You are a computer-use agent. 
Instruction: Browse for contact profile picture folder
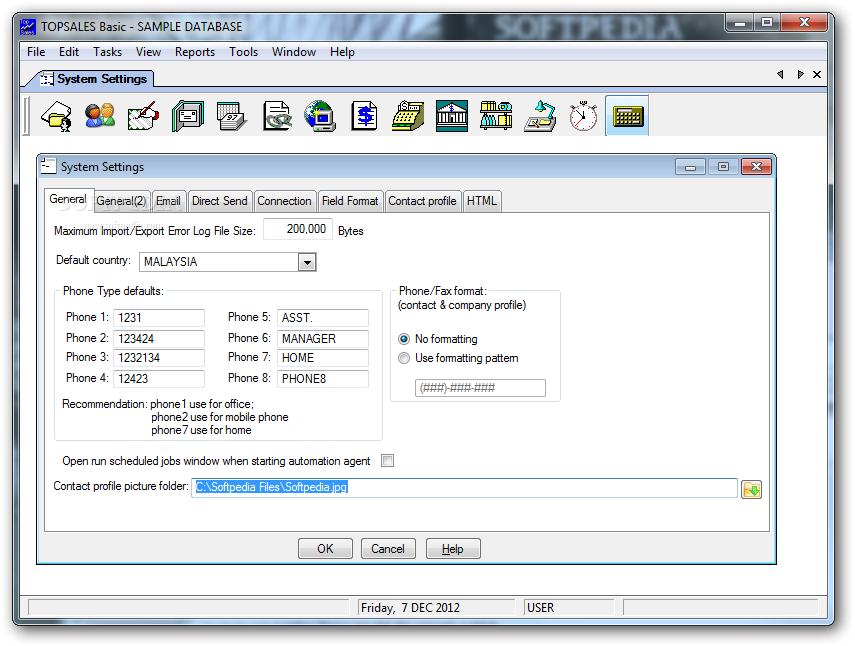click(x=751, y=489)
